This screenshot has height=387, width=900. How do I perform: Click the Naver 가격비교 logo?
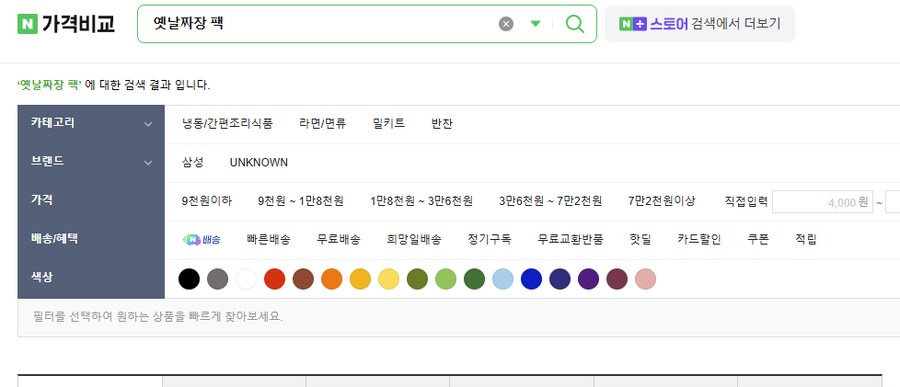(66, 24)
